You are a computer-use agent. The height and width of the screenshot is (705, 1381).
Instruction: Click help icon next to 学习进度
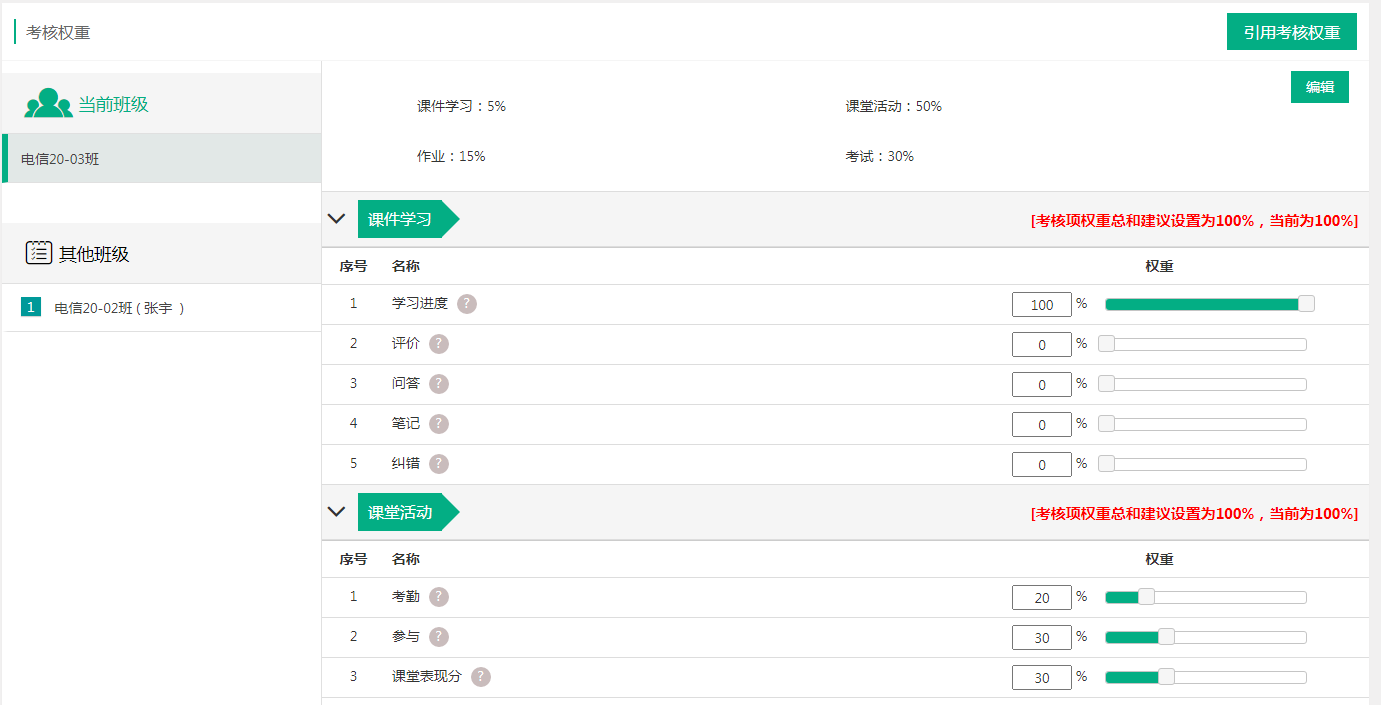[467, 304]
